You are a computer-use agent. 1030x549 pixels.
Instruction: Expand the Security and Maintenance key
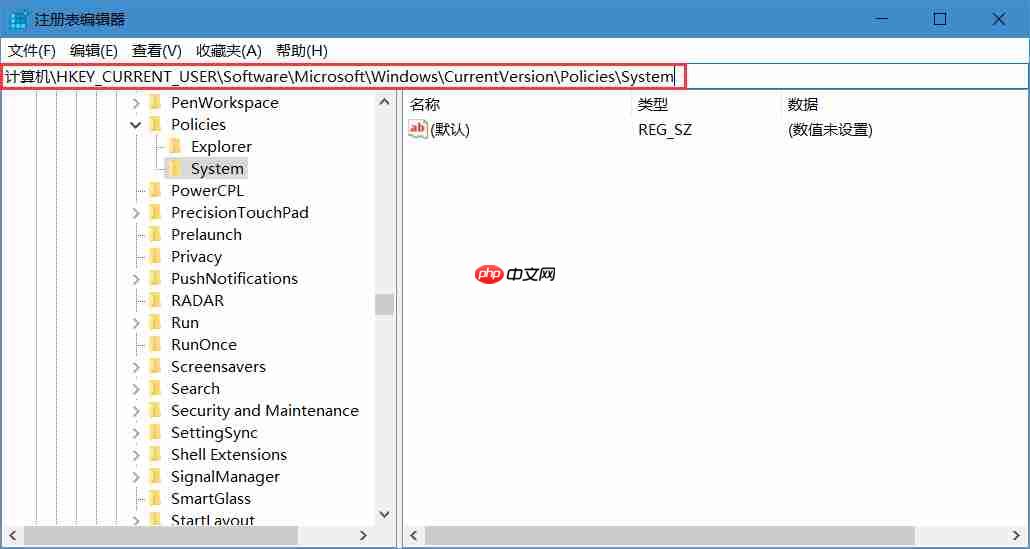[136, 411]
